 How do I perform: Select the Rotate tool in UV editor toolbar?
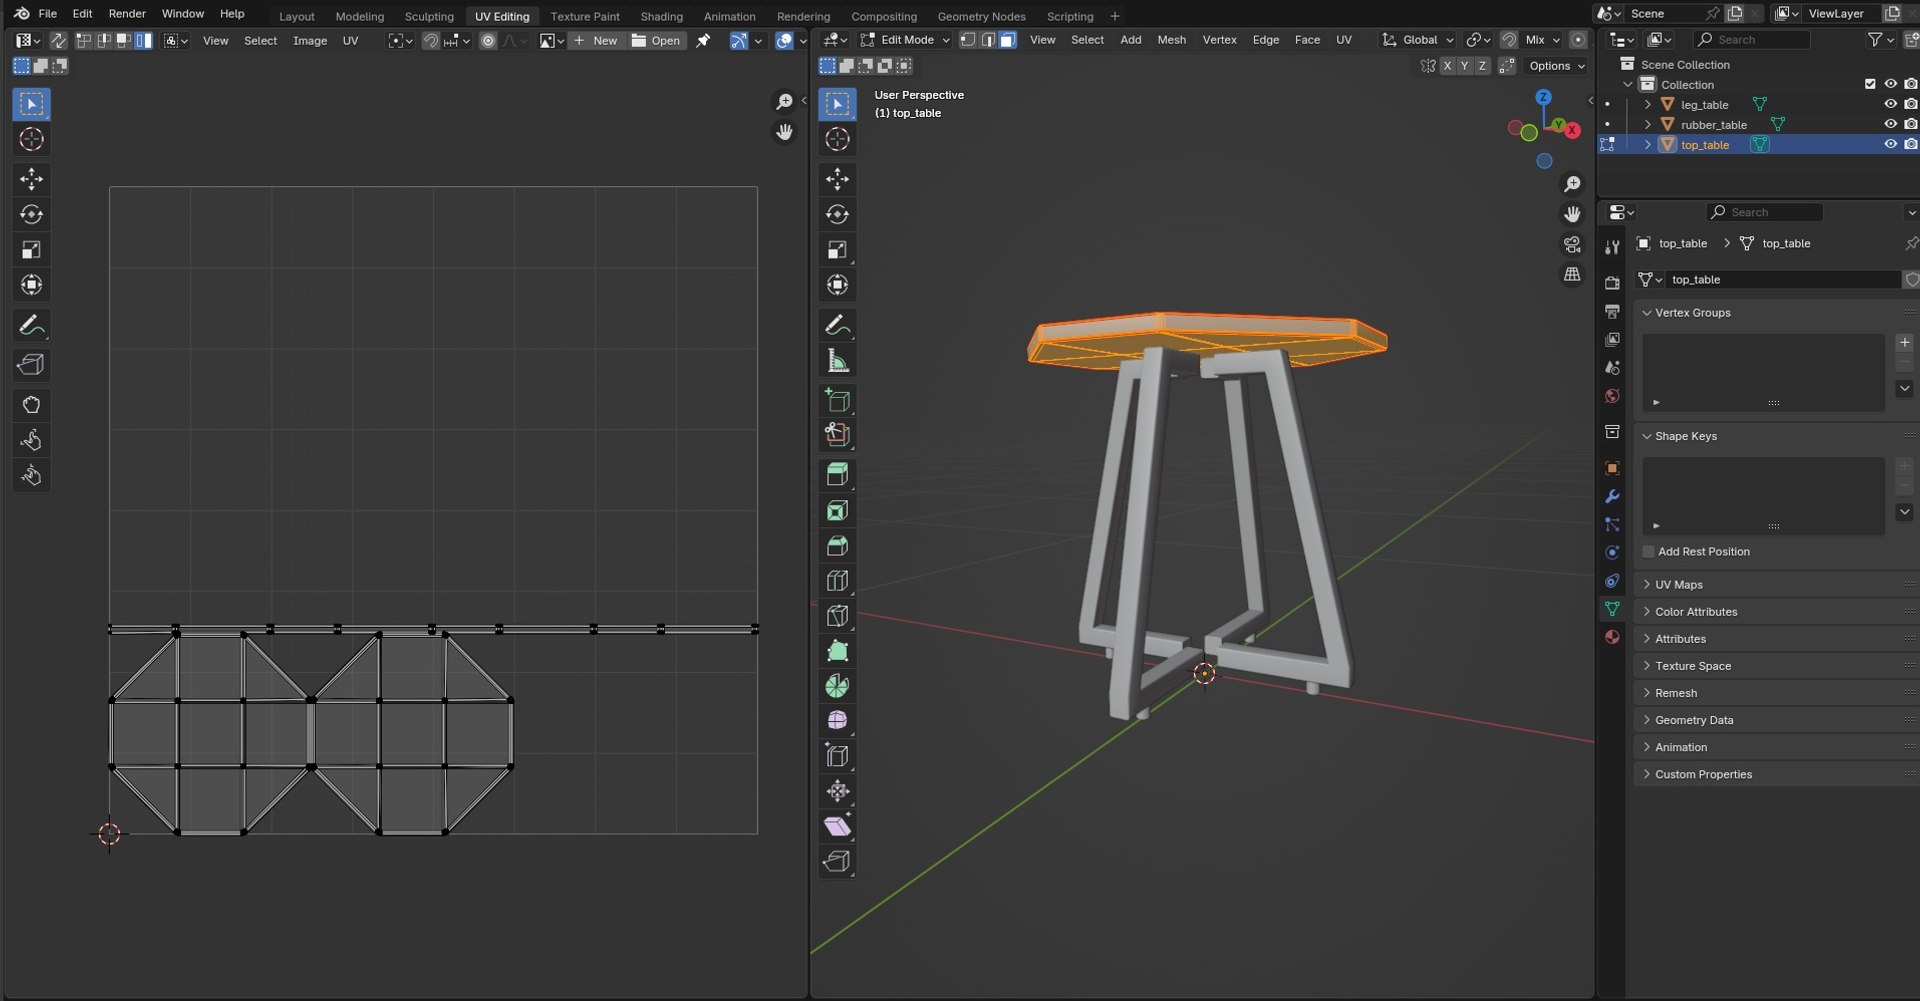pos(31,214)
